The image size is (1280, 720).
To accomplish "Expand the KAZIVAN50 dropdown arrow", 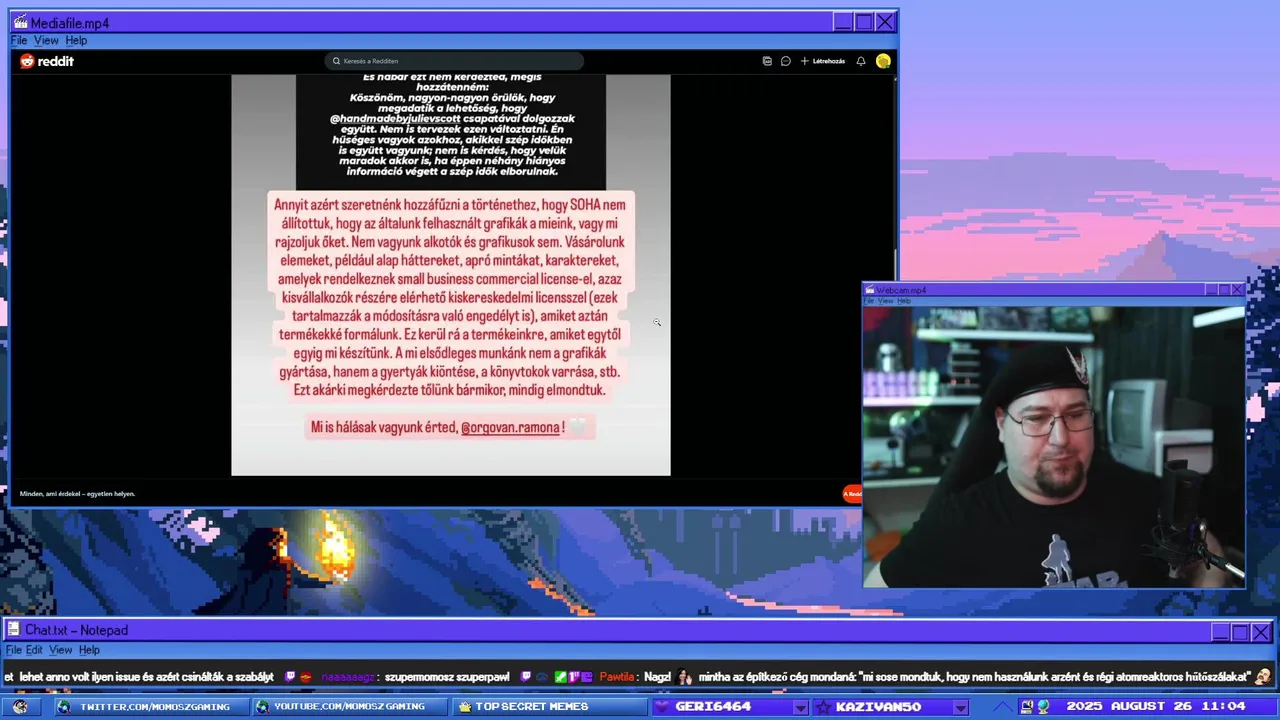I will coord(960,708).
